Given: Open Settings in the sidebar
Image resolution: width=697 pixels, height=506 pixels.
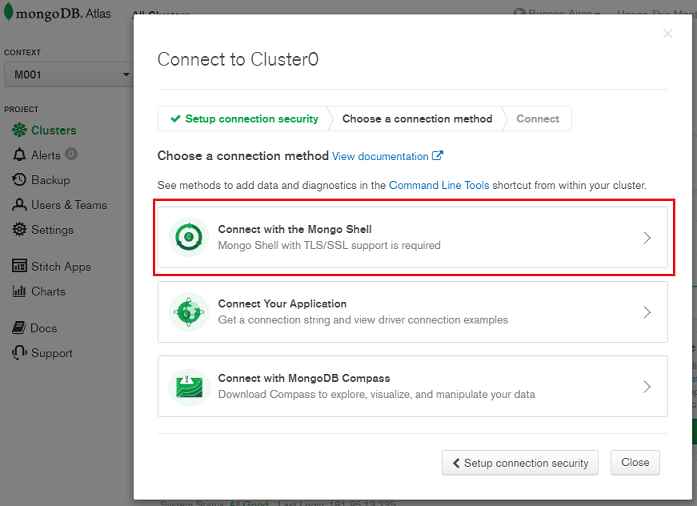Looking at the screenshot, I should [52, 230].
